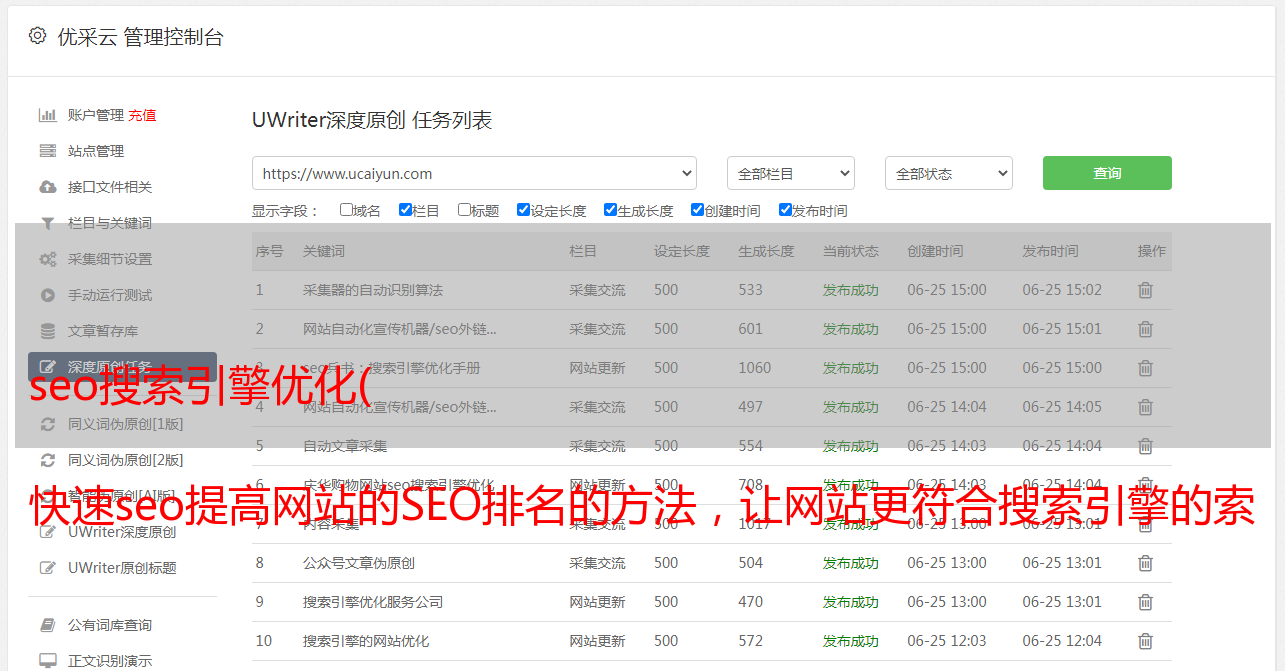
Task: Toggle the 生成长度 checkbox
Action: [610, 210]
